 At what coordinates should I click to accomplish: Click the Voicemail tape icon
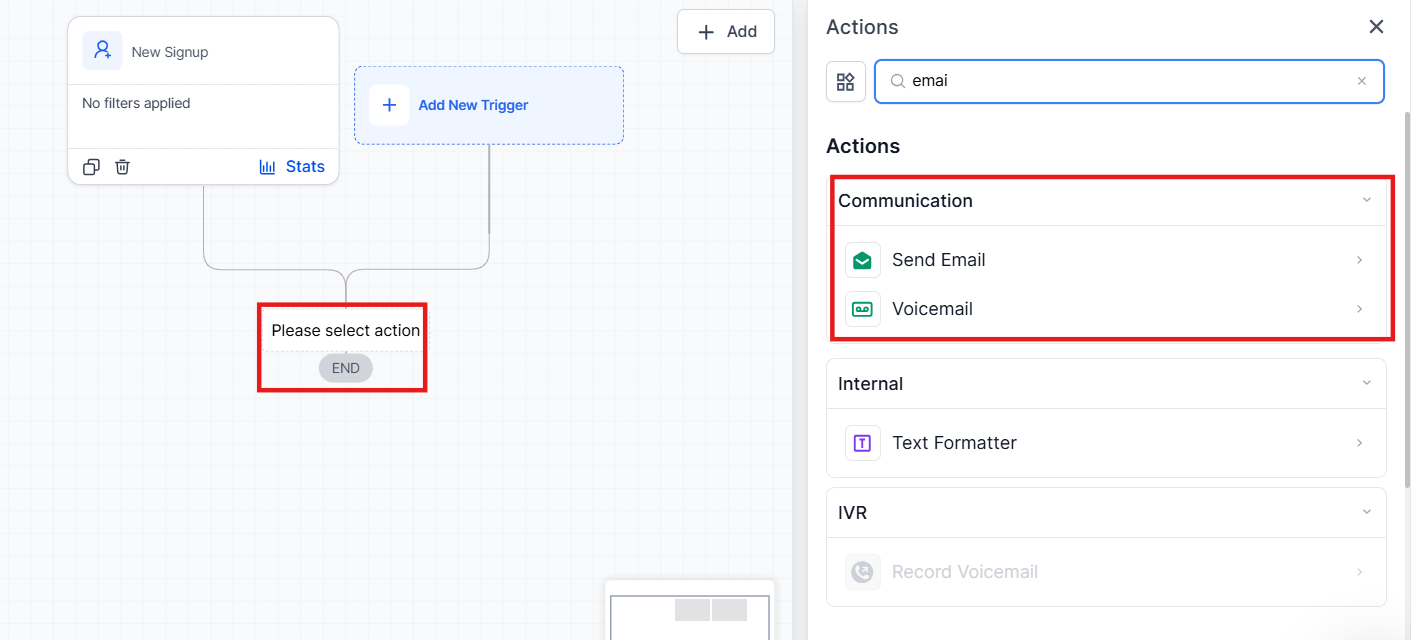863,309
